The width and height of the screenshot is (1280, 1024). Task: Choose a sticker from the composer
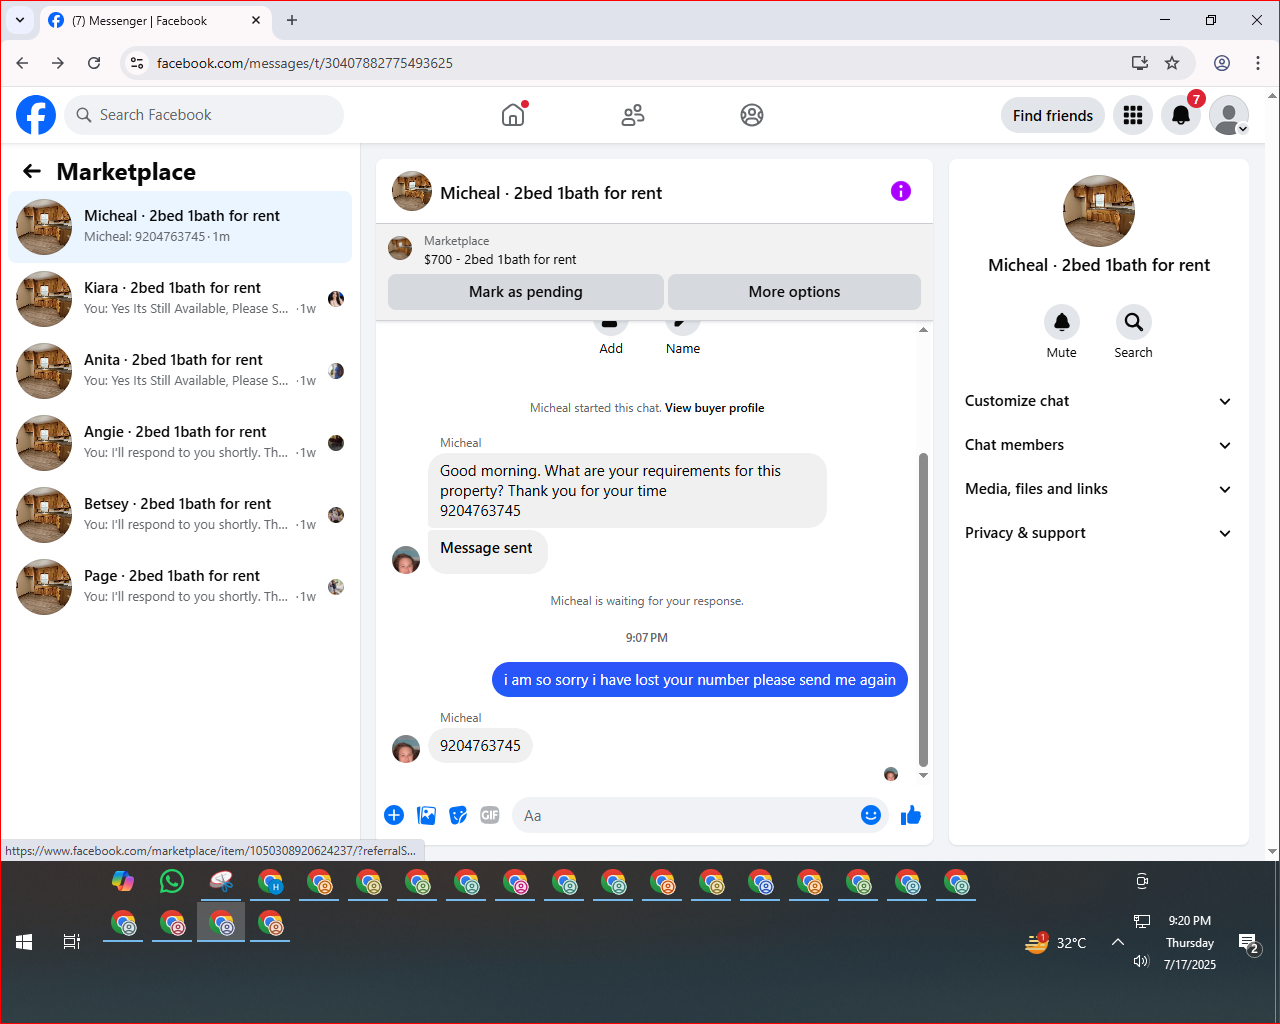(458, 815)
